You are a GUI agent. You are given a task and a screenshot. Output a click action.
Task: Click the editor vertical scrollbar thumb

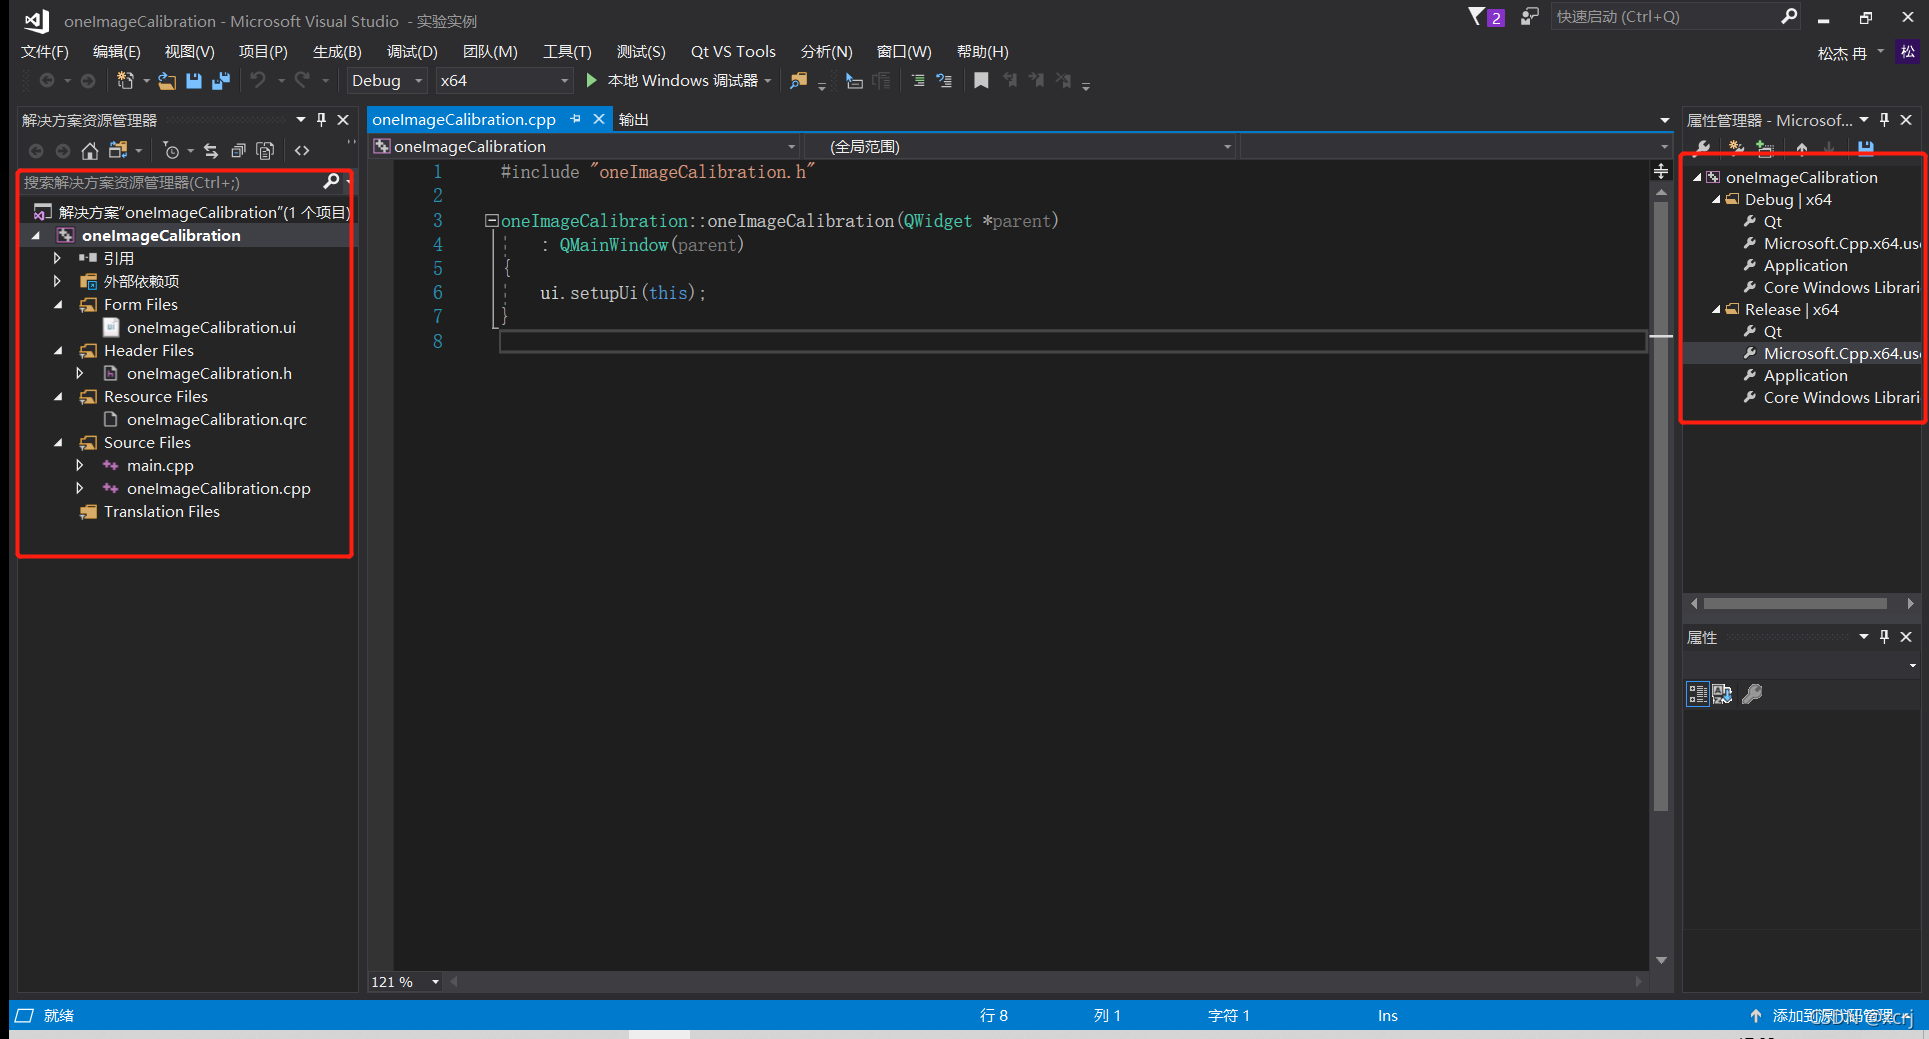coord(1661,505)
